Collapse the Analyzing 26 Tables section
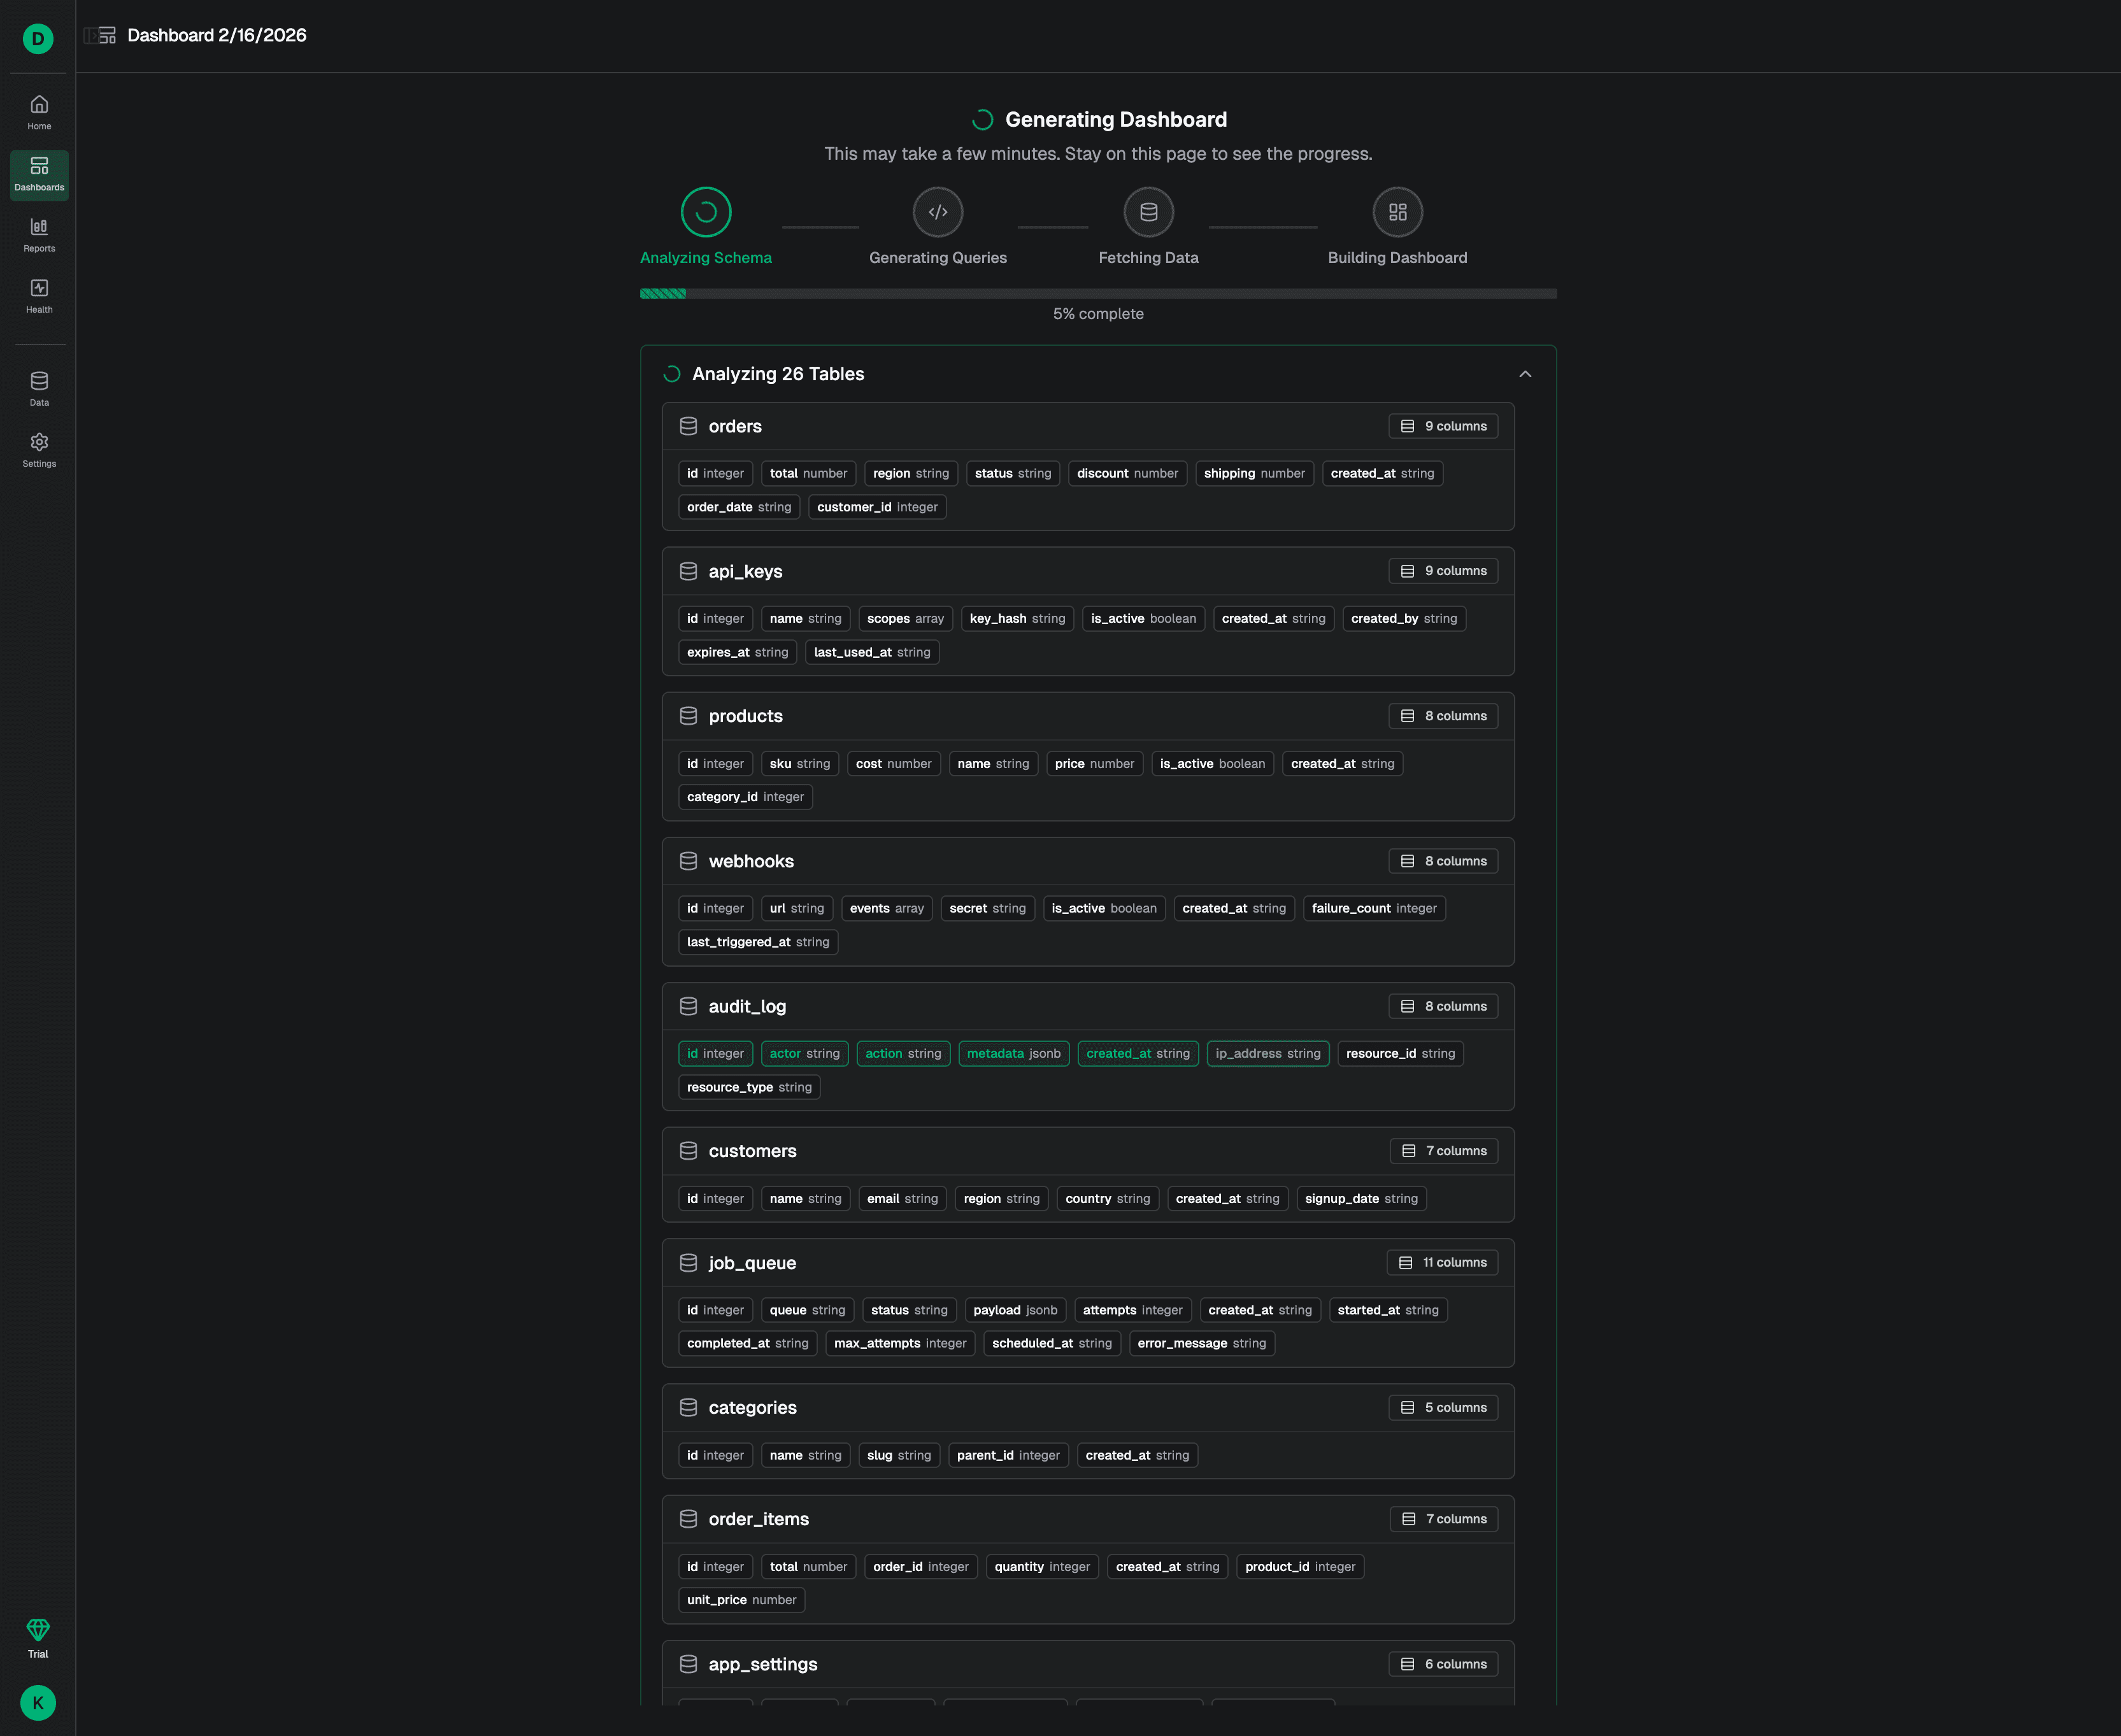 coord(1525,374)
